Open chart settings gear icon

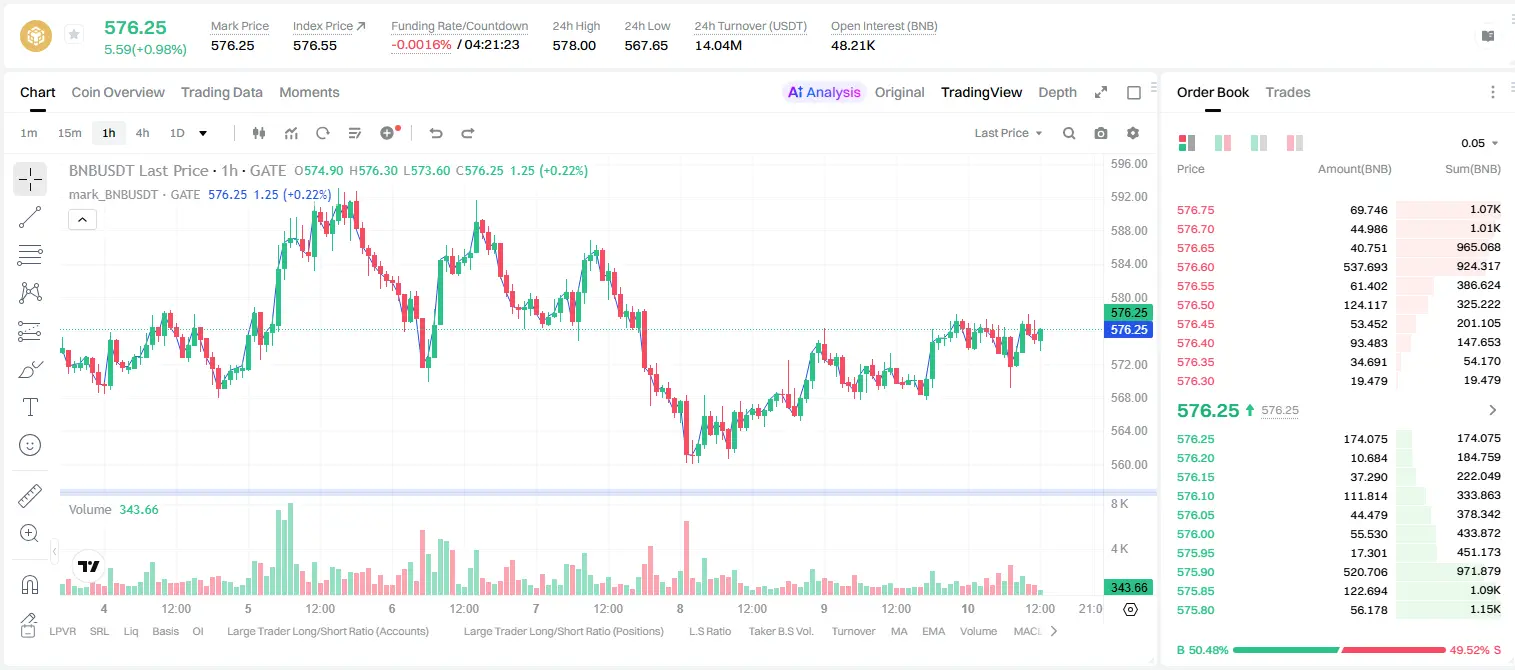1133,133
